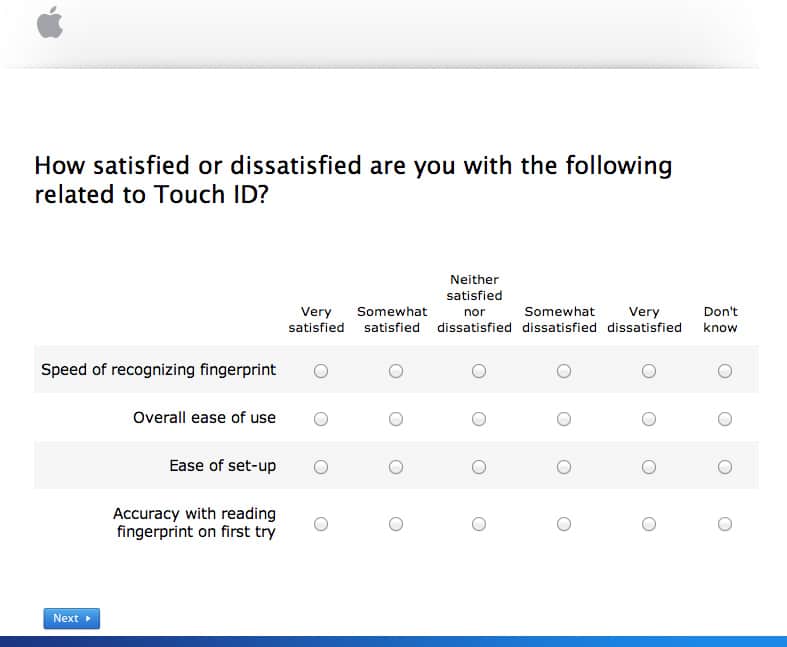Screen dimensions: 787x647
Task: Select Very satisfied for Accuracy with reading fingerprint
Action: [321, 524]
